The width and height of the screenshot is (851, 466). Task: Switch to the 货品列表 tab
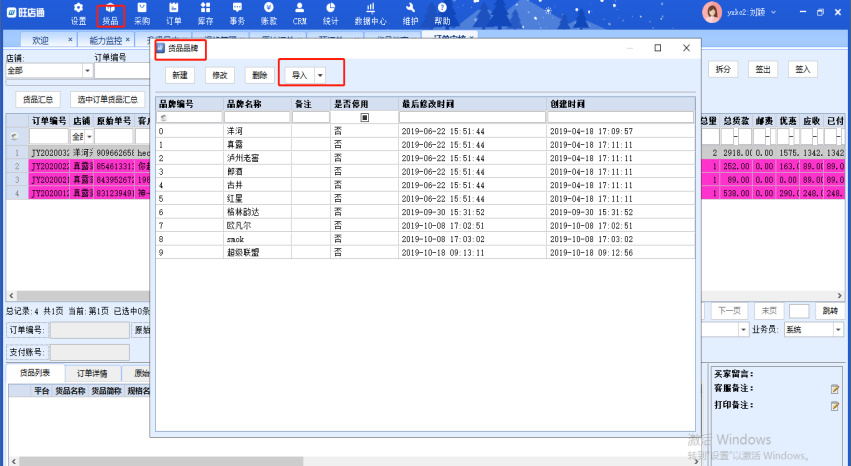(35, 373)
